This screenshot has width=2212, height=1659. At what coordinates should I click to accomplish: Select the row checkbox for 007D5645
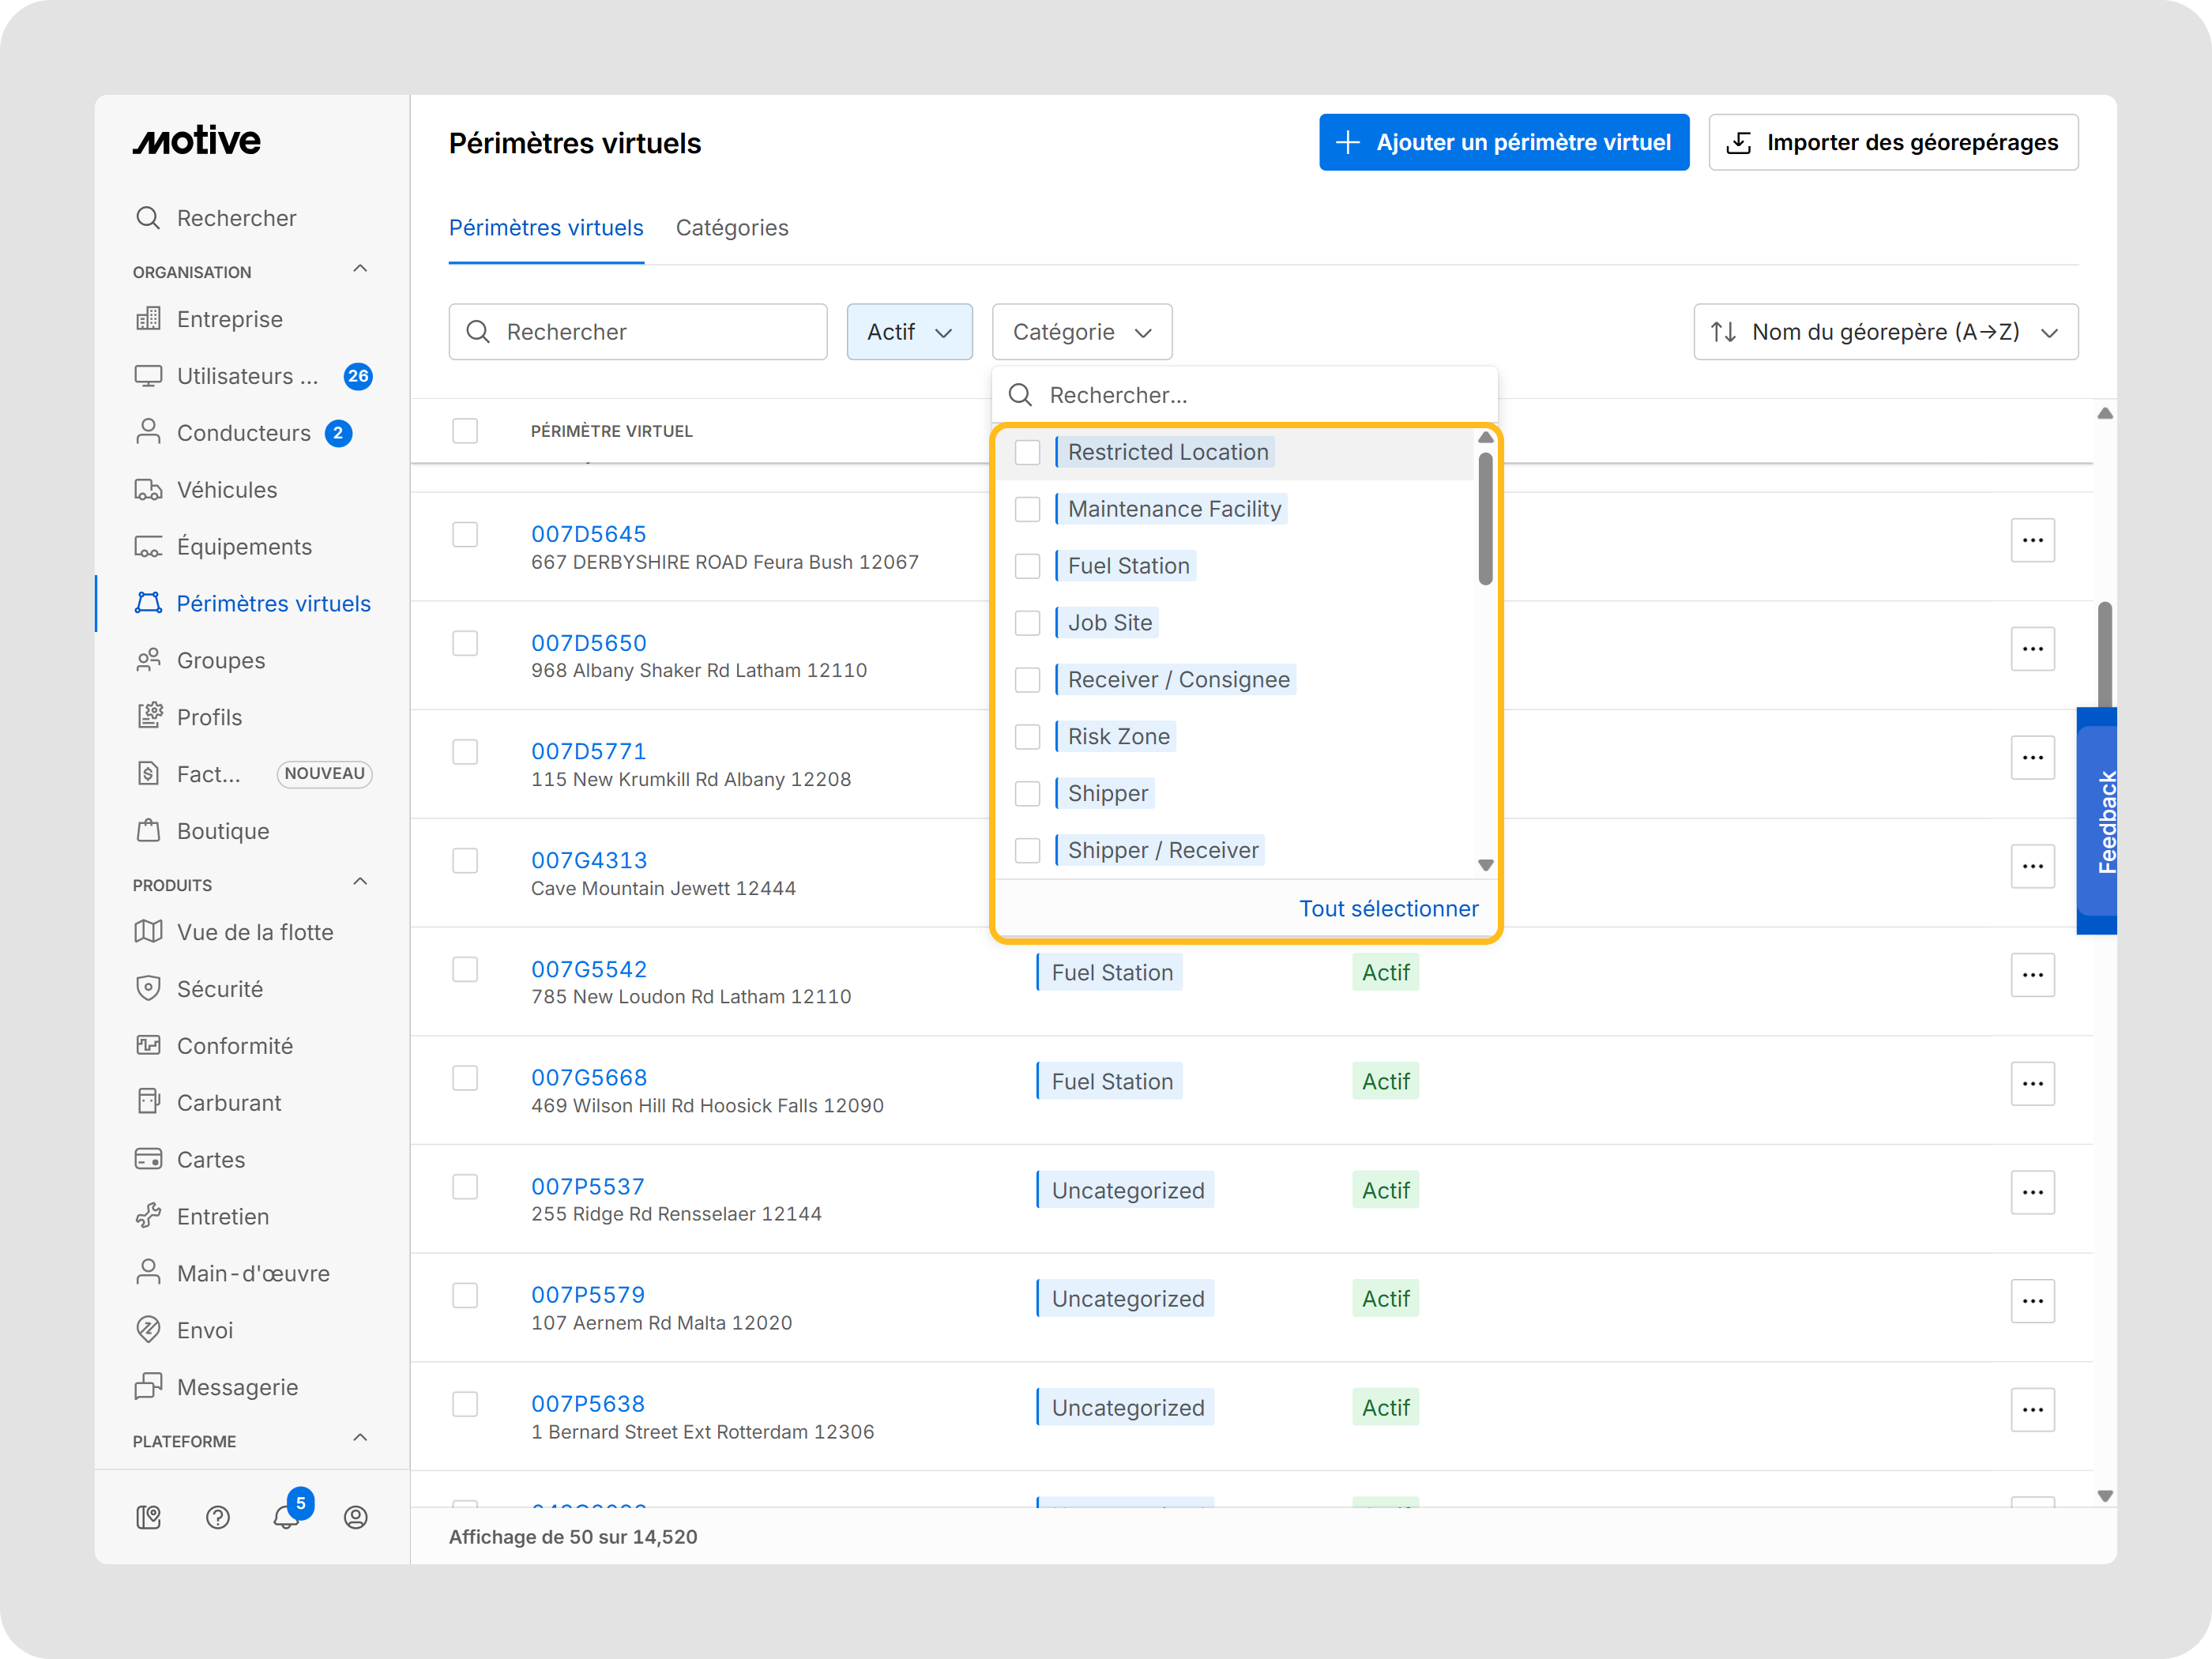465,534
